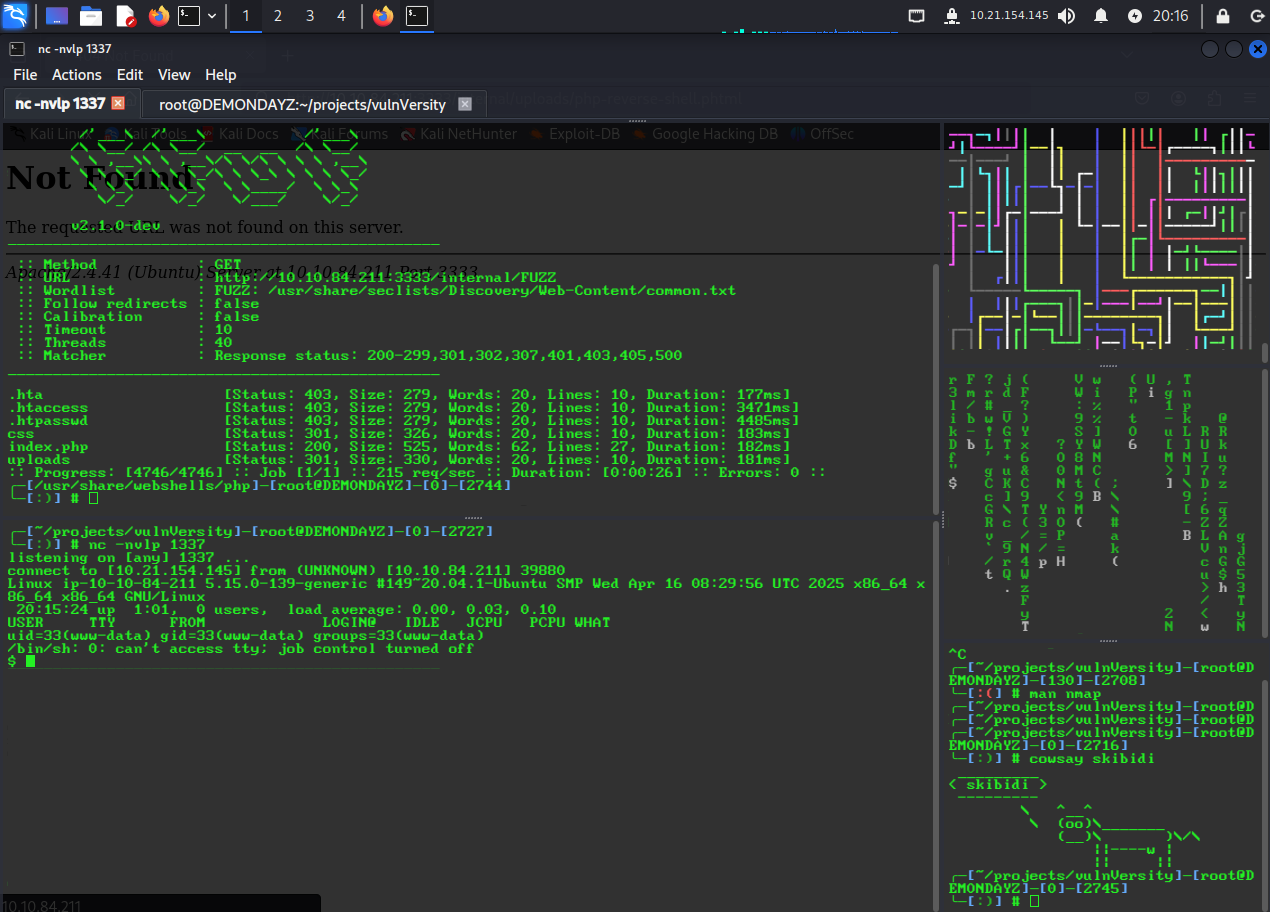The width and height of the screenshot is (1270, 912).
Task: Close the nc -nvlp 1337 tab
Action: pos(118,104)
